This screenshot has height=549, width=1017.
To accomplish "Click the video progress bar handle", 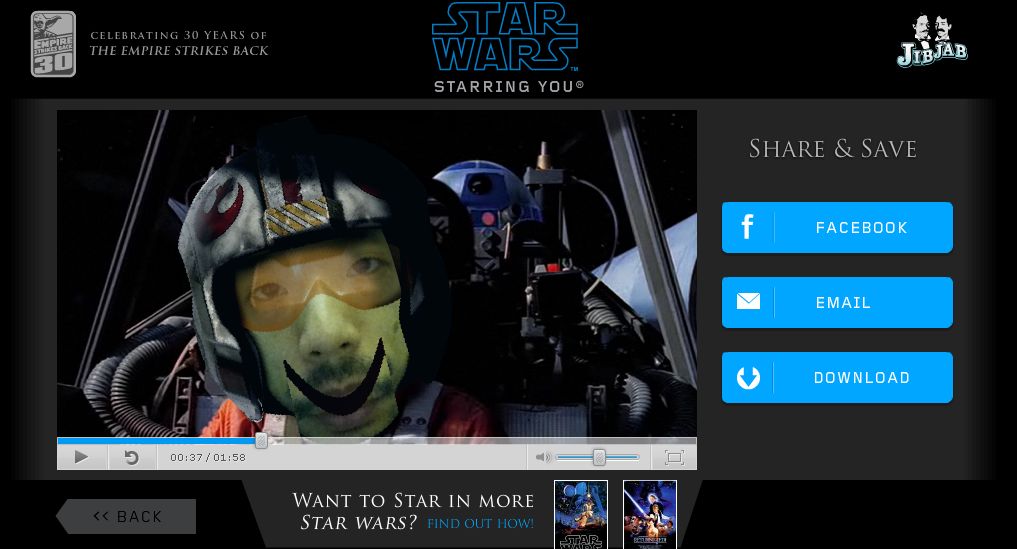I will [261, 441].
